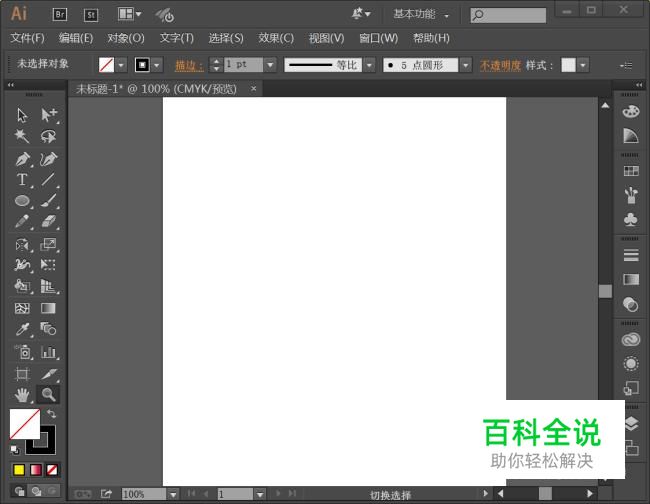Select the Ellipse shape tool

(x=22, y=201)
